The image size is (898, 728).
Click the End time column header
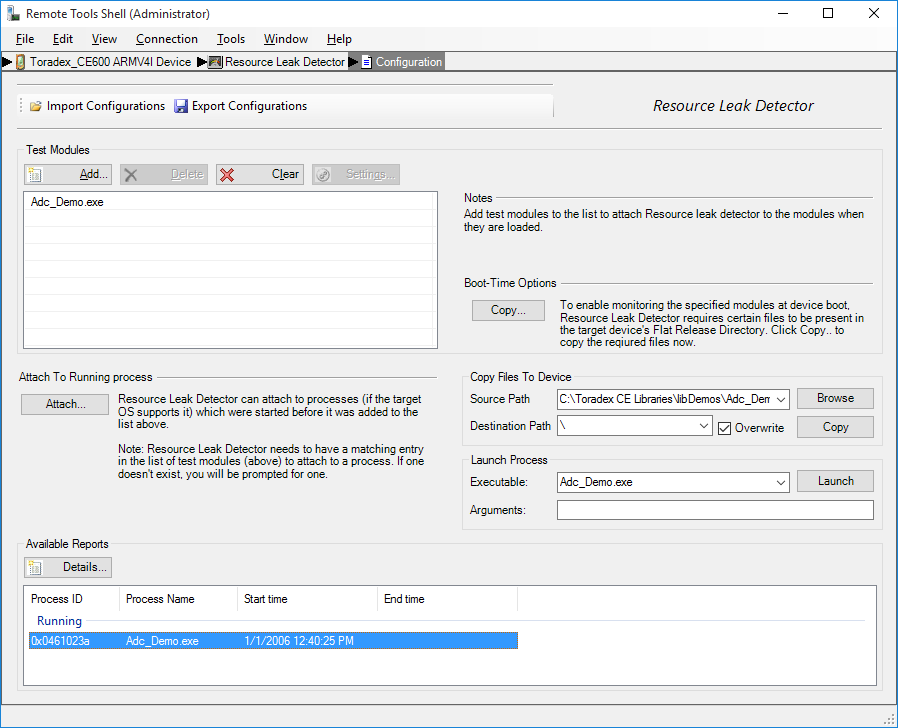coord(447,599)
